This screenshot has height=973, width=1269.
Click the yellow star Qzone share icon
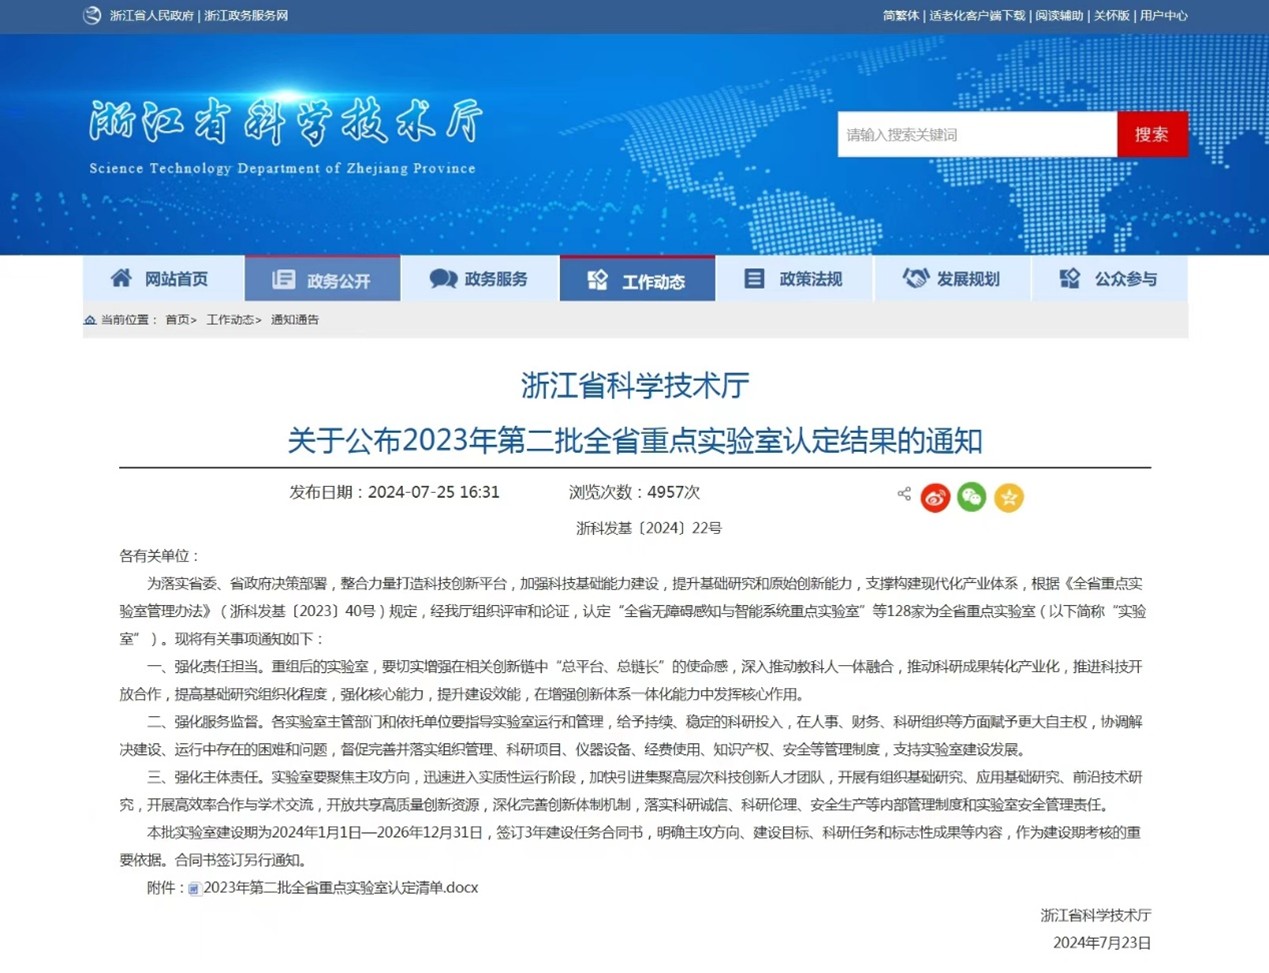(x=1009, y=497)
